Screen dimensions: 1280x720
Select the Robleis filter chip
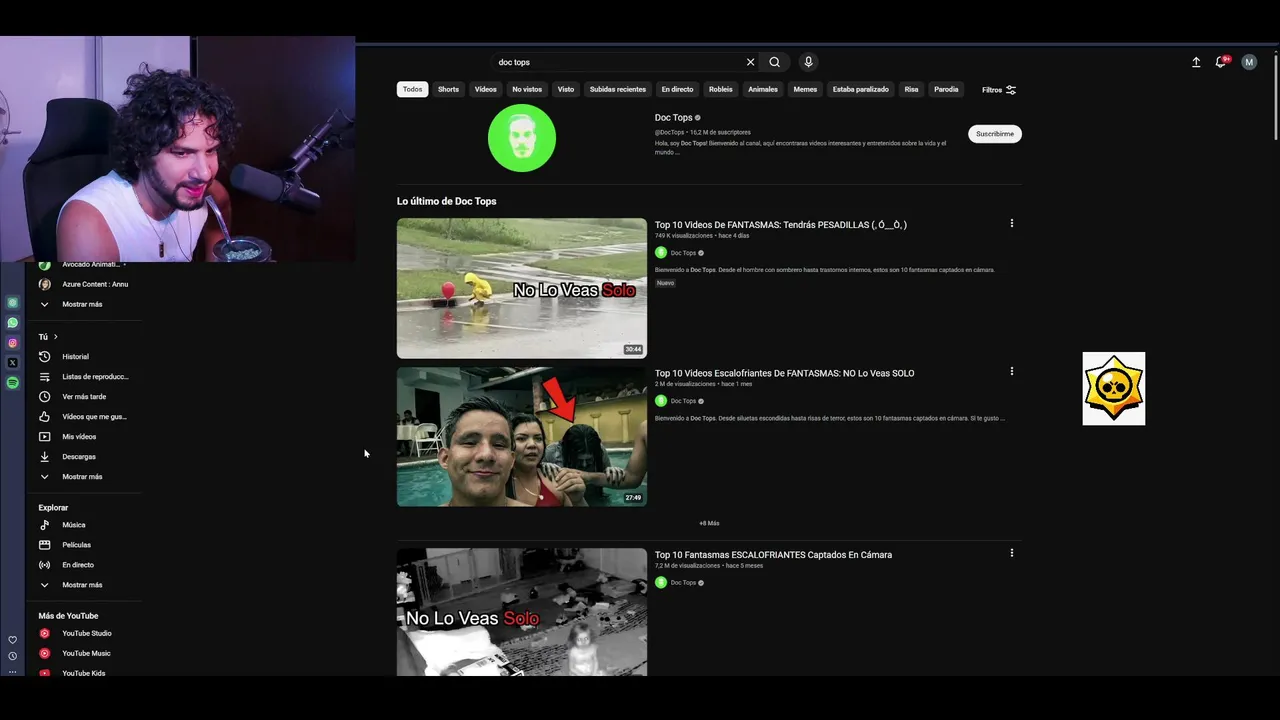pos(721,90)
